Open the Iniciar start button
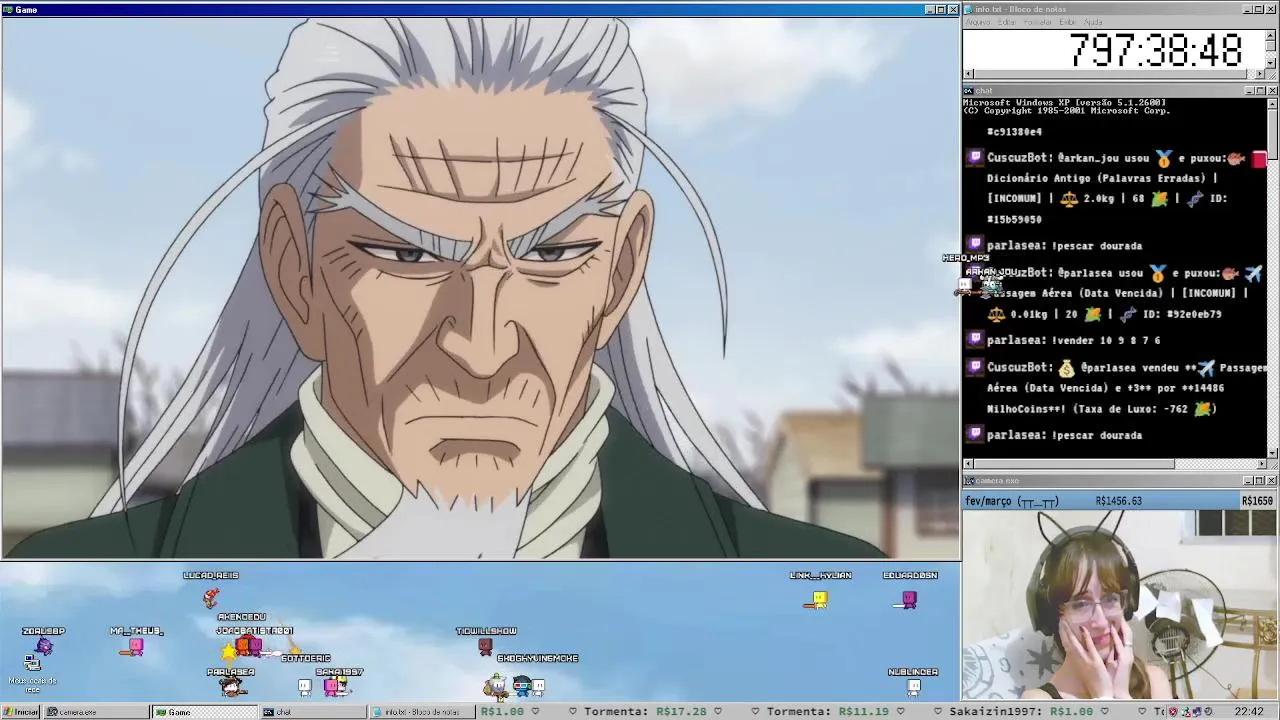This screenshot has height=720, width=1280. (20, 712)
